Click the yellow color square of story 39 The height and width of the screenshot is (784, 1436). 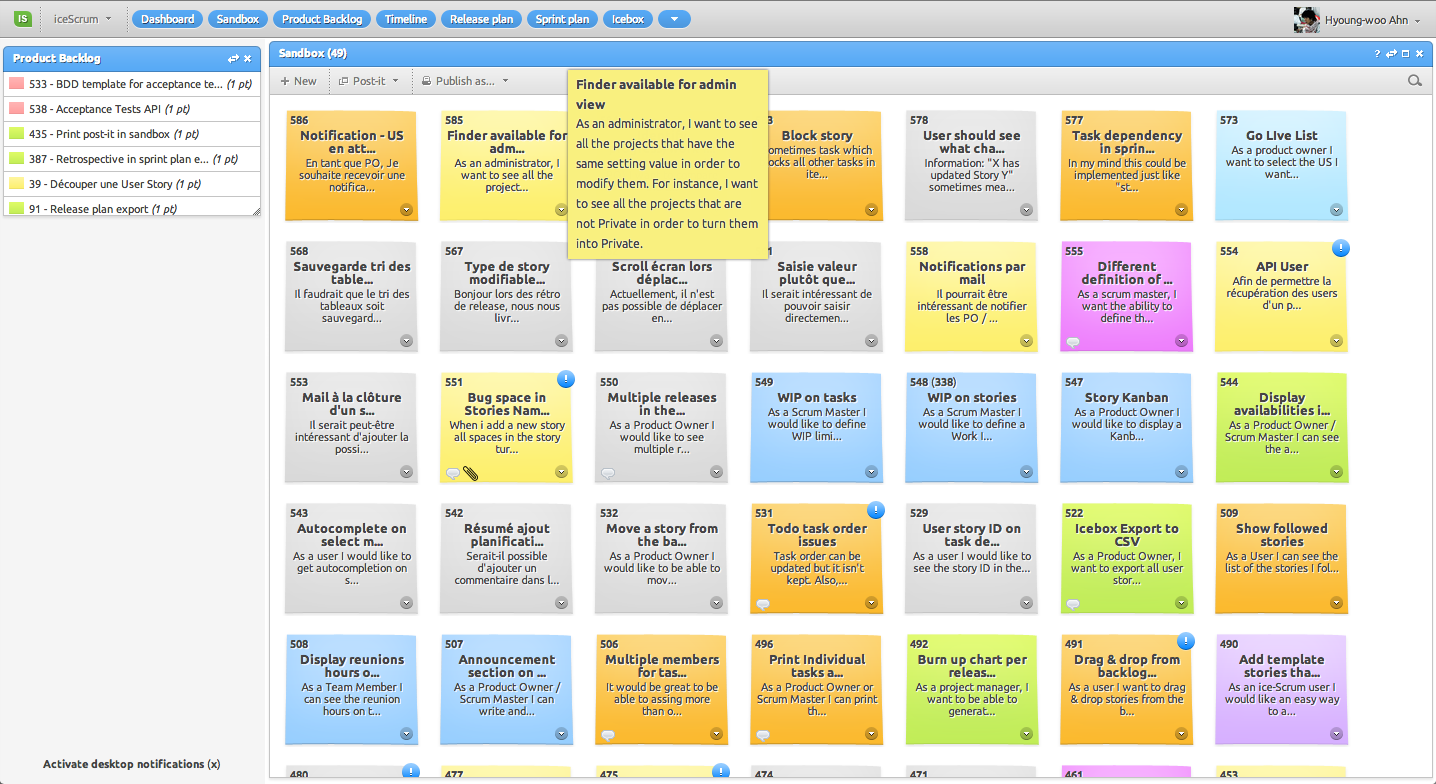coord(17,184)
